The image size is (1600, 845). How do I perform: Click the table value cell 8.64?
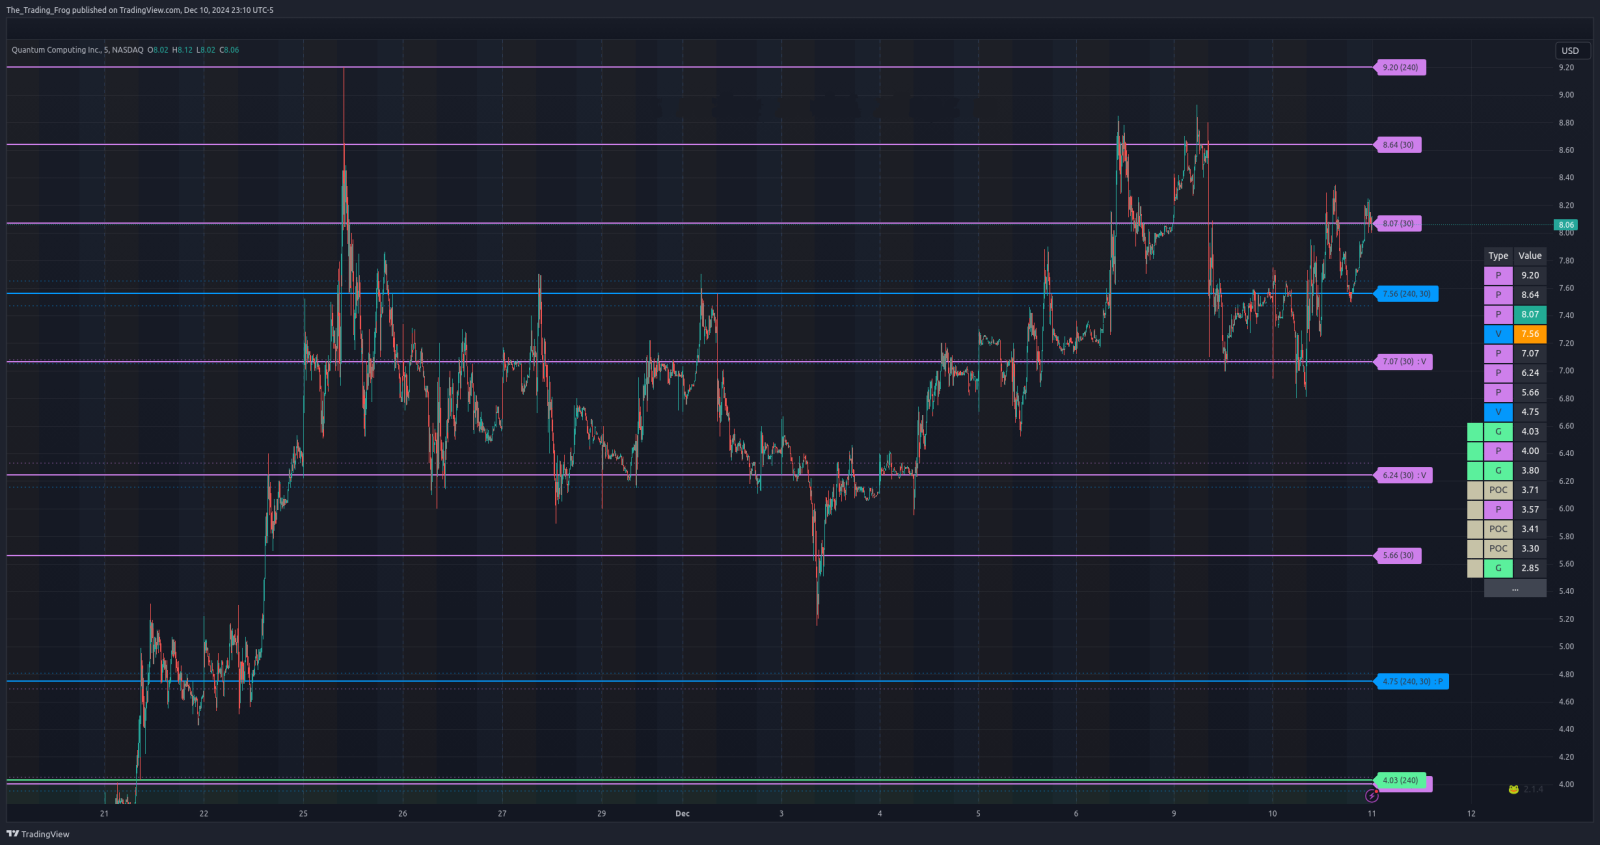(1530, 295)
